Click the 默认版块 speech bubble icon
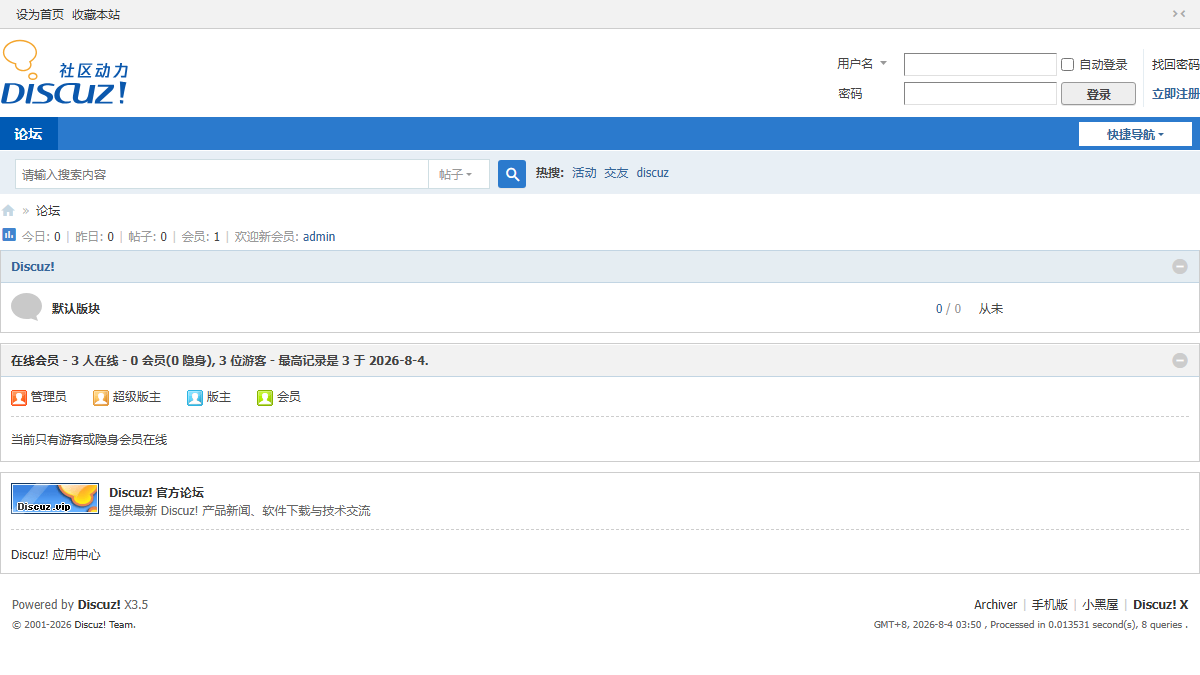 27,307
